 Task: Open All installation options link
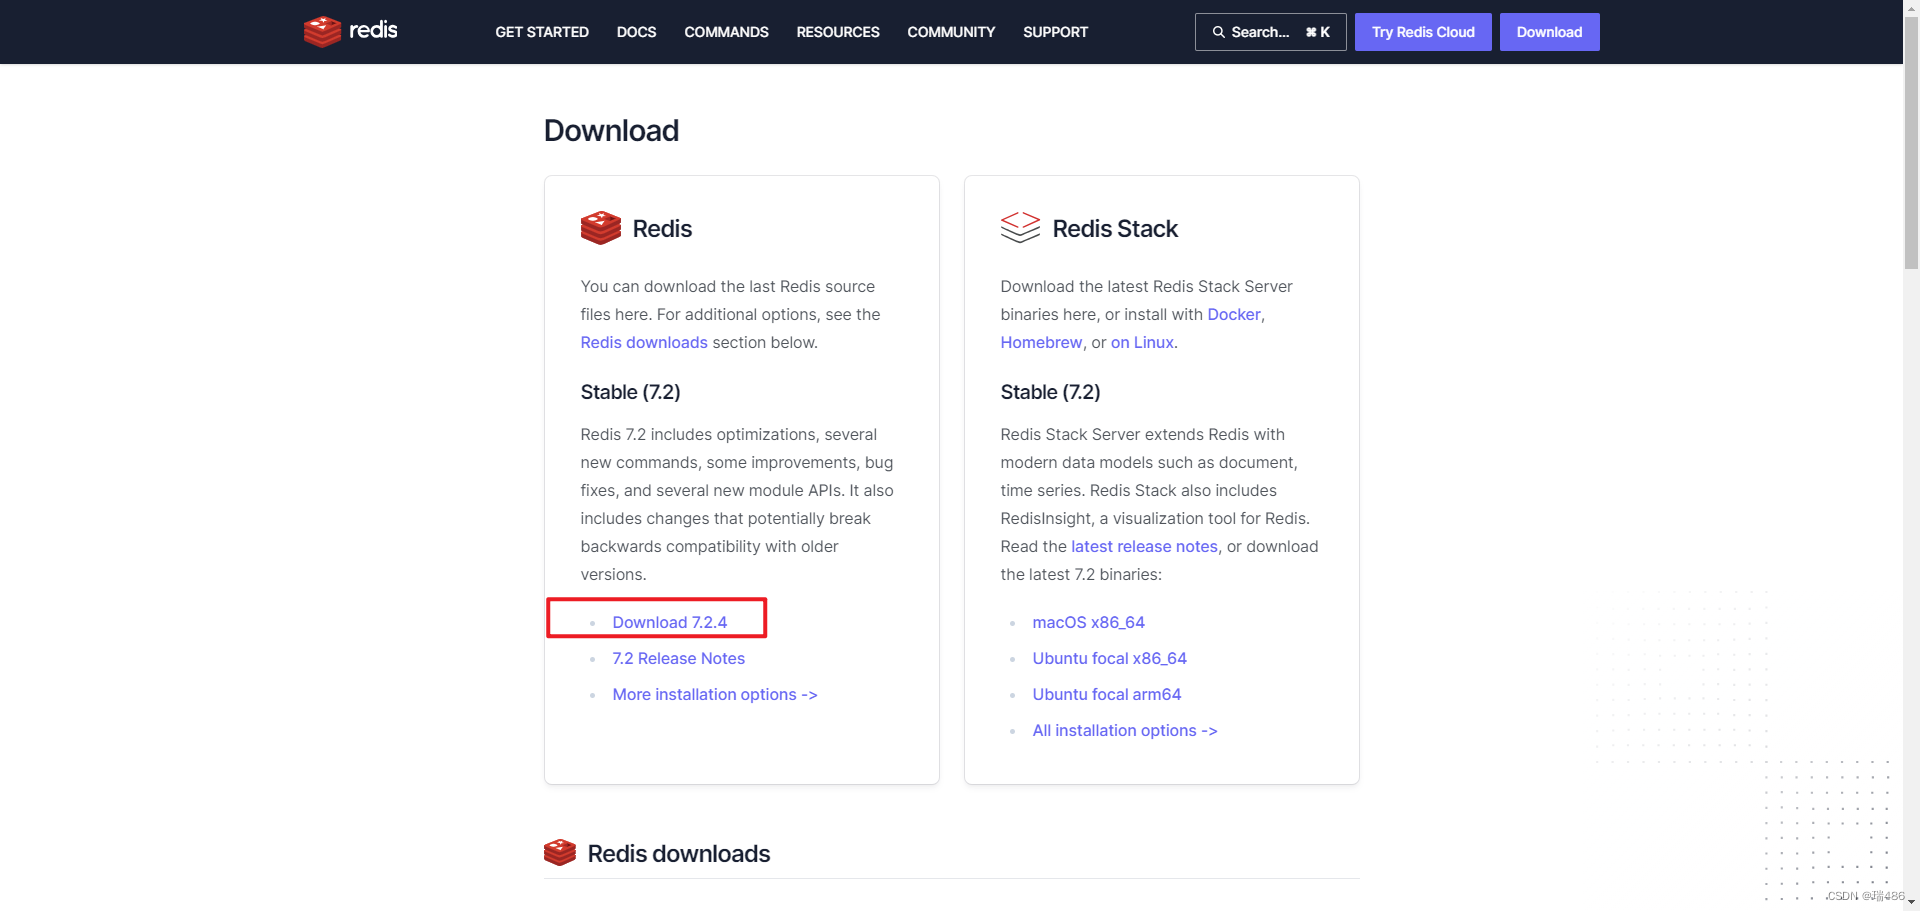click(x=1125, y=730)
